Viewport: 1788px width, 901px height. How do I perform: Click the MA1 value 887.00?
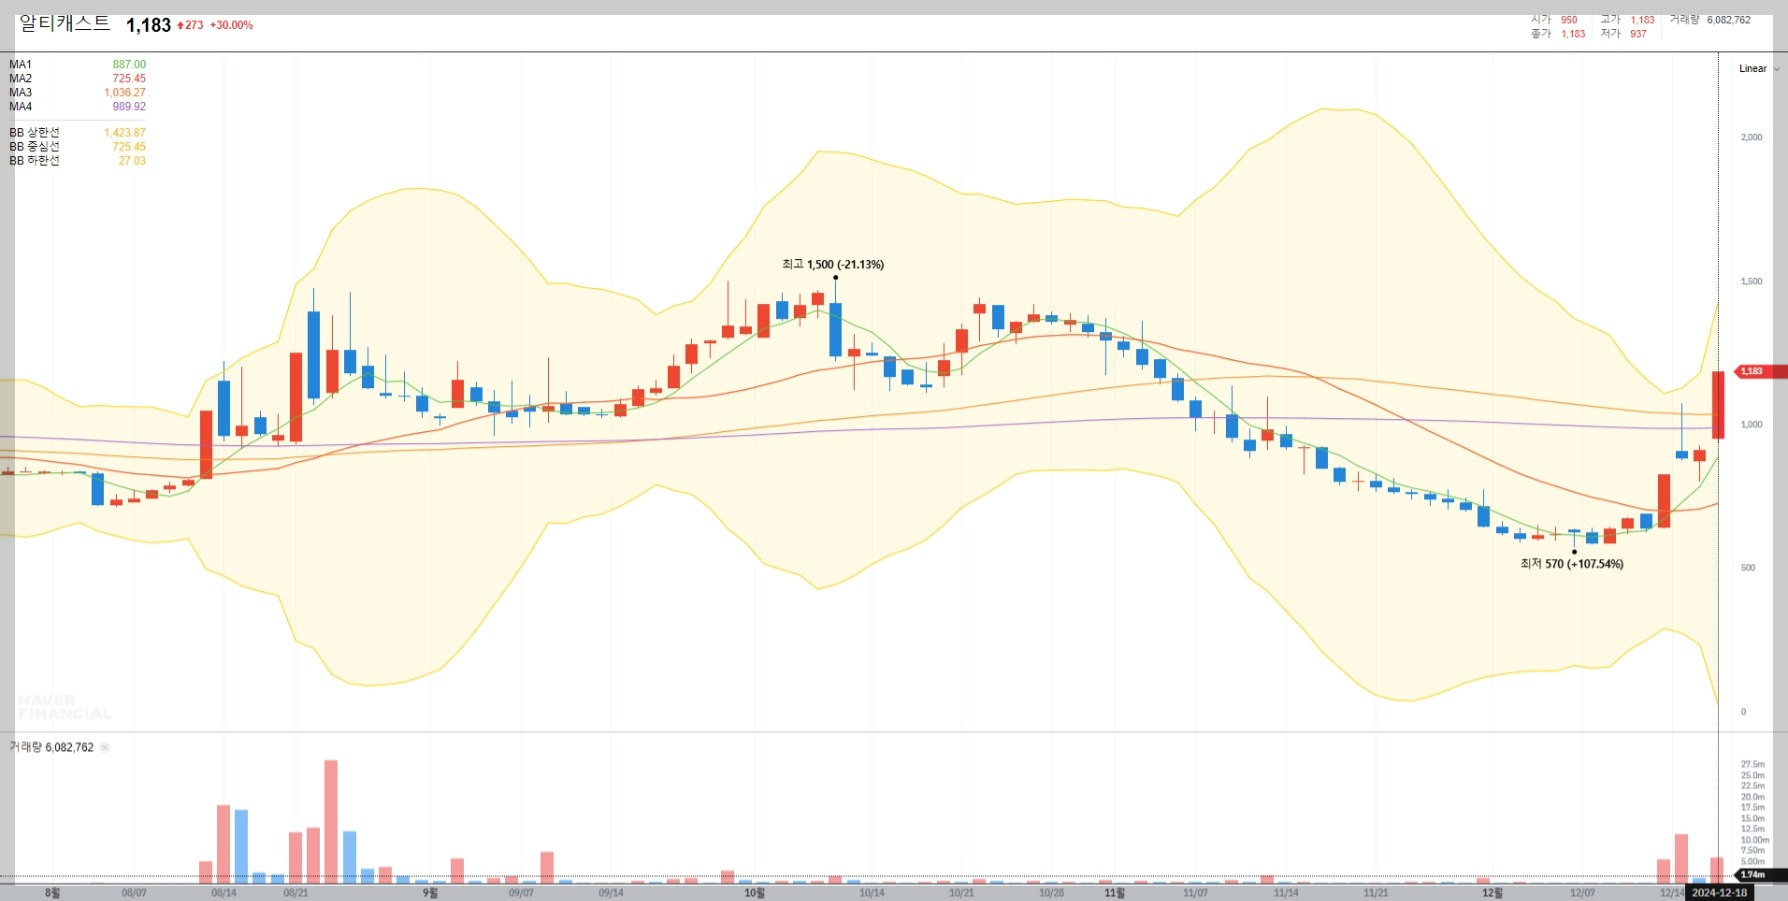coord(129,64)
